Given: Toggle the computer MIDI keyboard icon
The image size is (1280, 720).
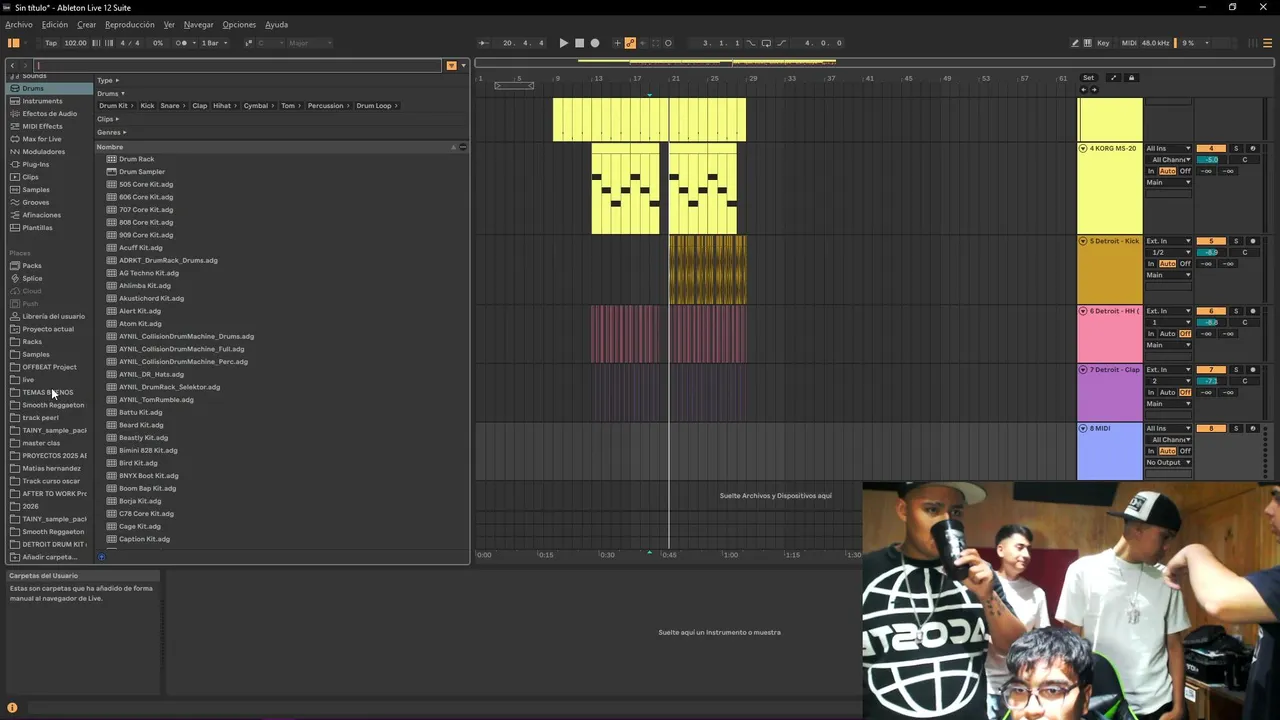Looking at the screenshot, I should 1088,43.
